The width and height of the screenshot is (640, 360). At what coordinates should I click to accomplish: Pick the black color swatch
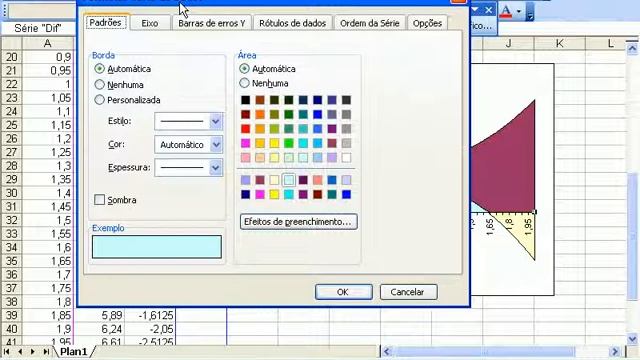tap(245, 100)
